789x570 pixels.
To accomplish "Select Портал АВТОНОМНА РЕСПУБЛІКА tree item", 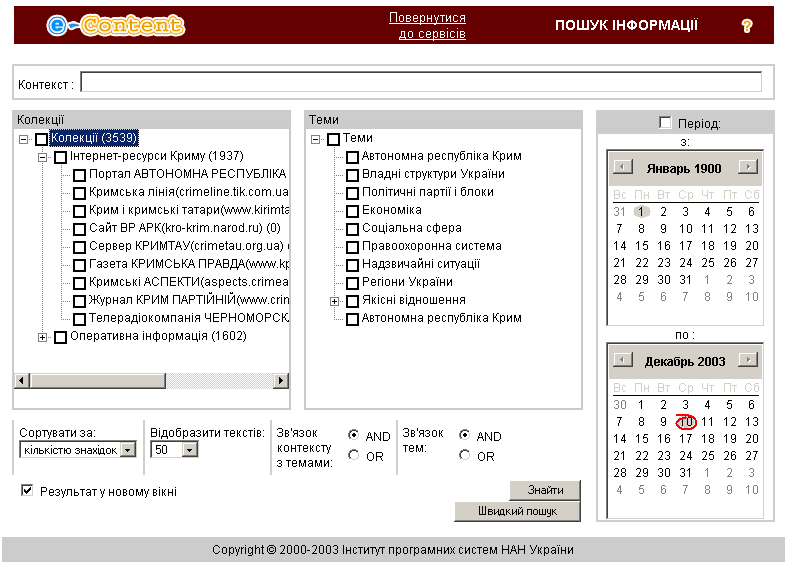I will click(x=188, y=174).
